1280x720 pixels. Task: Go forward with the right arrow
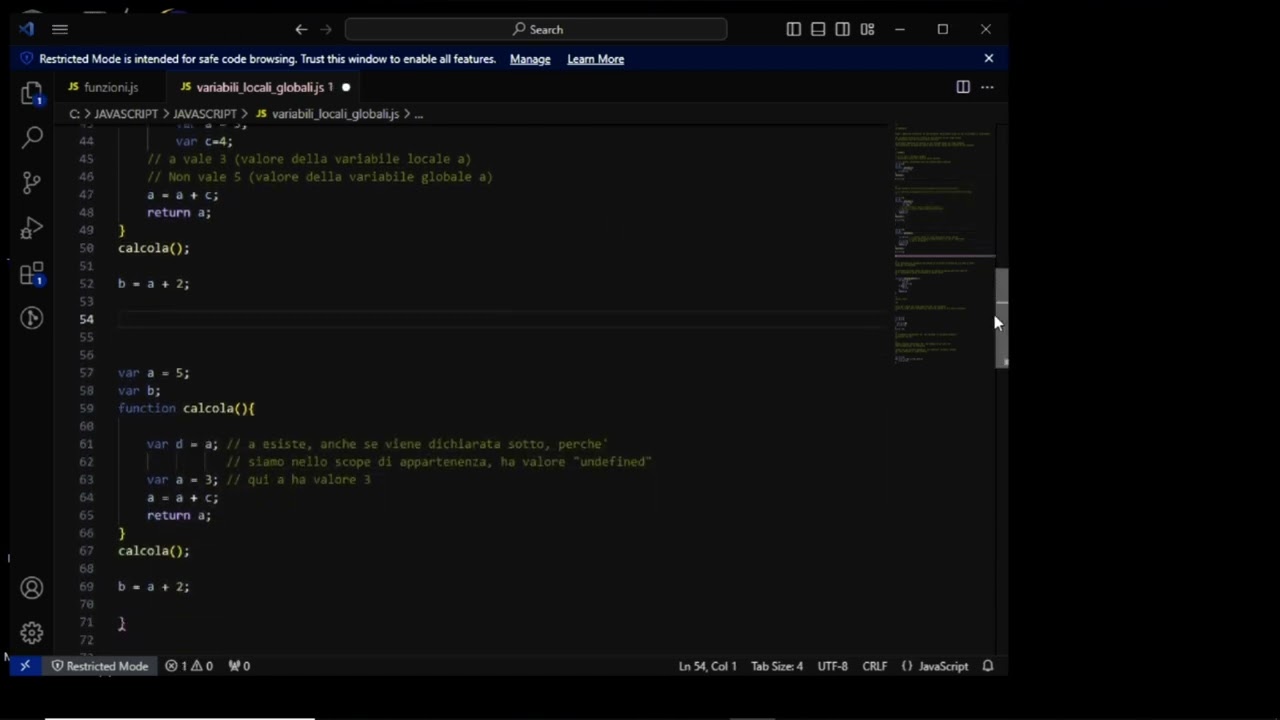(325, 29)
